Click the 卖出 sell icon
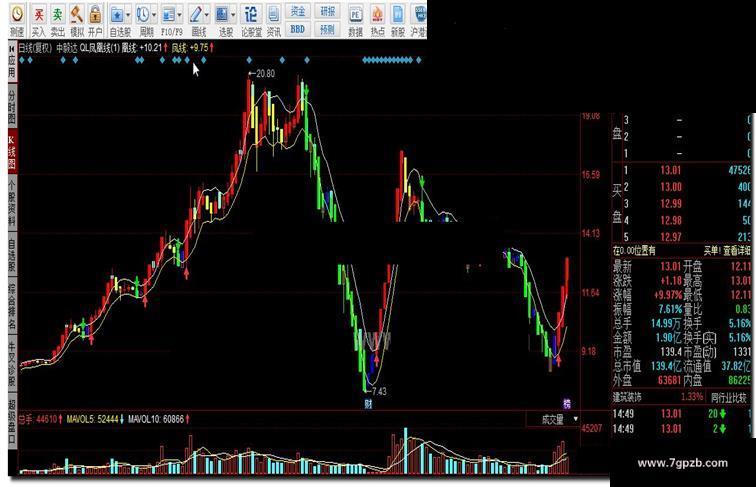The width and height of the screenshot is (756, 487). tap(57, 14)
